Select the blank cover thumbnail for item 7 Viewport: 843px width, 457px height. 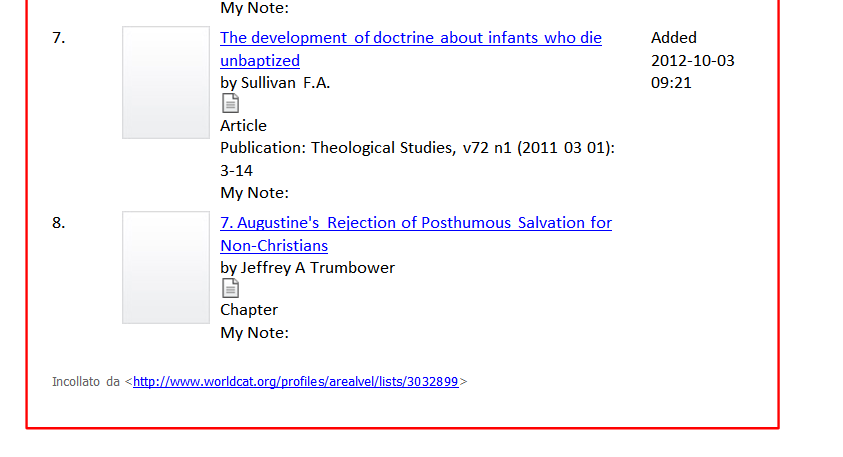166,82
